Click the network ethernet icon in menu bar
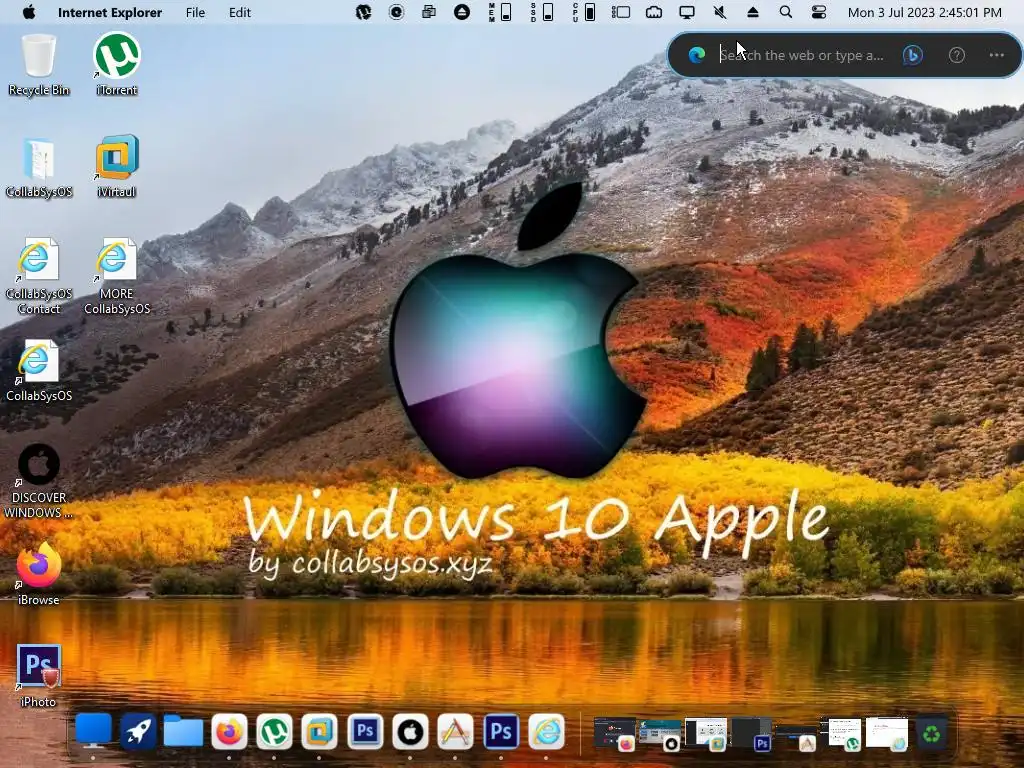 654,12
